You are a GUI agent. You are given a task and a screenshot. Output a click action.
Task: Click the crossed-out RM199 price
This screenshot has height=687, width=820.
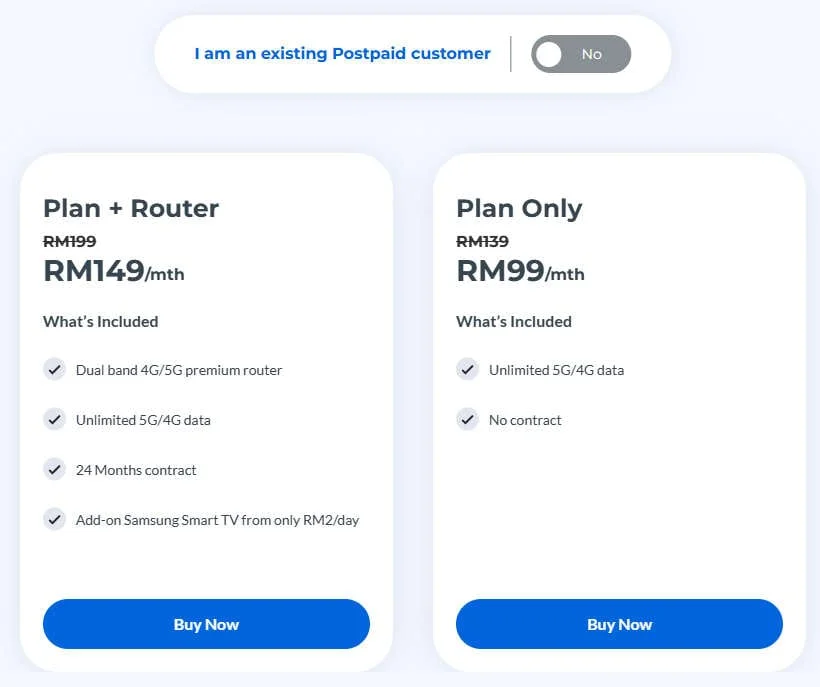(x=70, y=241)
